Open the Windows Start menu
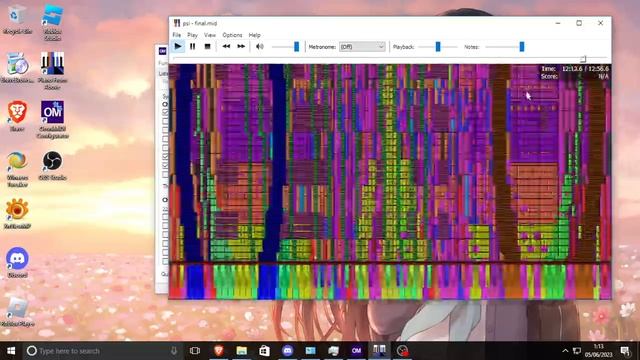This screenshot has height=360, width=640. coord(11,351)
